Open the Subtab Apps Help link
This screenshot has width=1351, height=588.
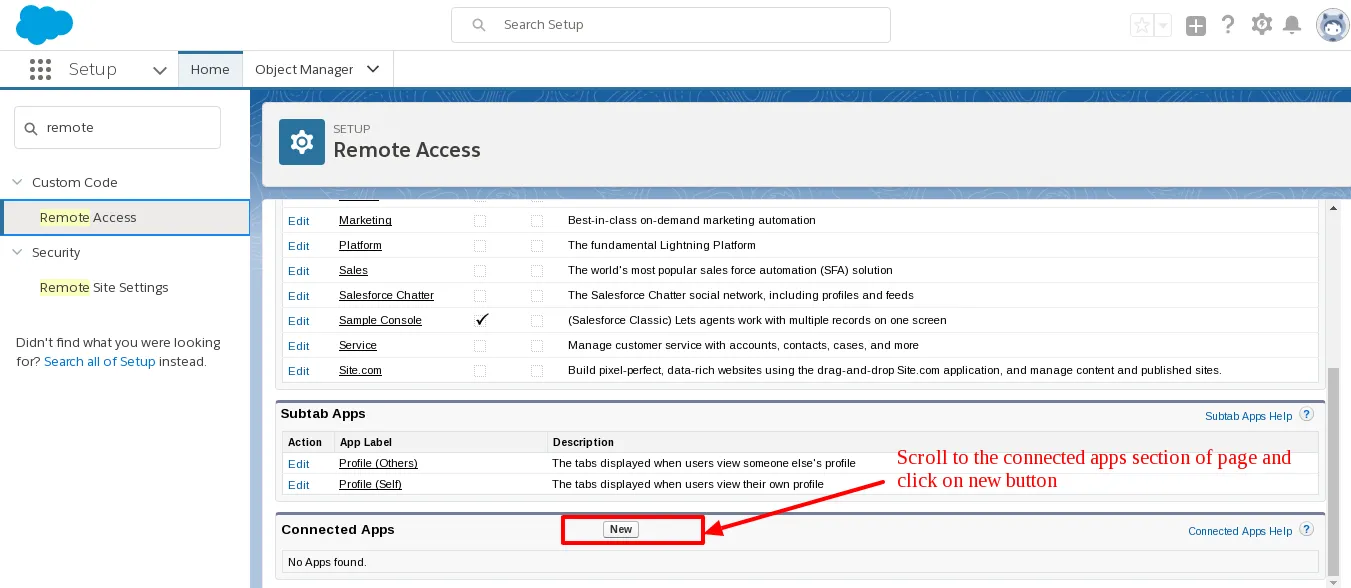[x=1249, y=416]
